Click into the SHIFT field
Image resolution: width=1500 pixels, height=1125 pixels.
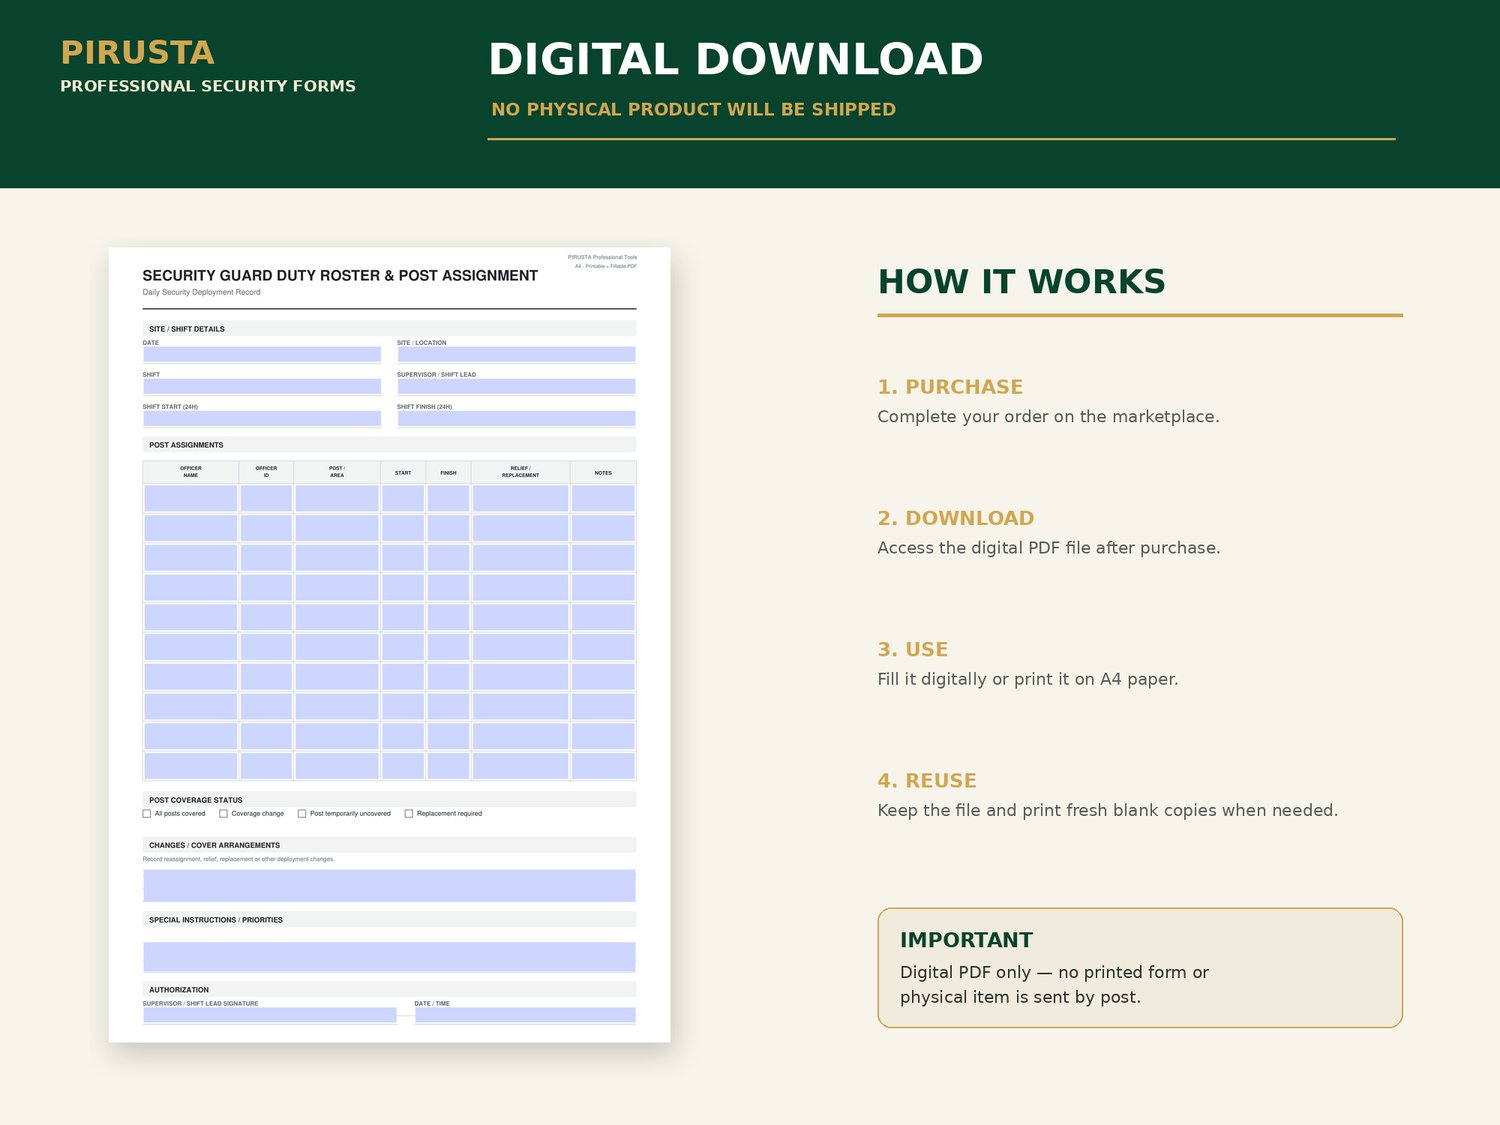point(262,386)
